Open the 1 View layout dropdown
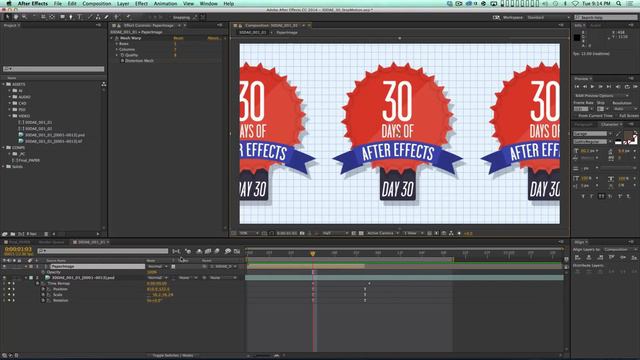 coord(413,233)
